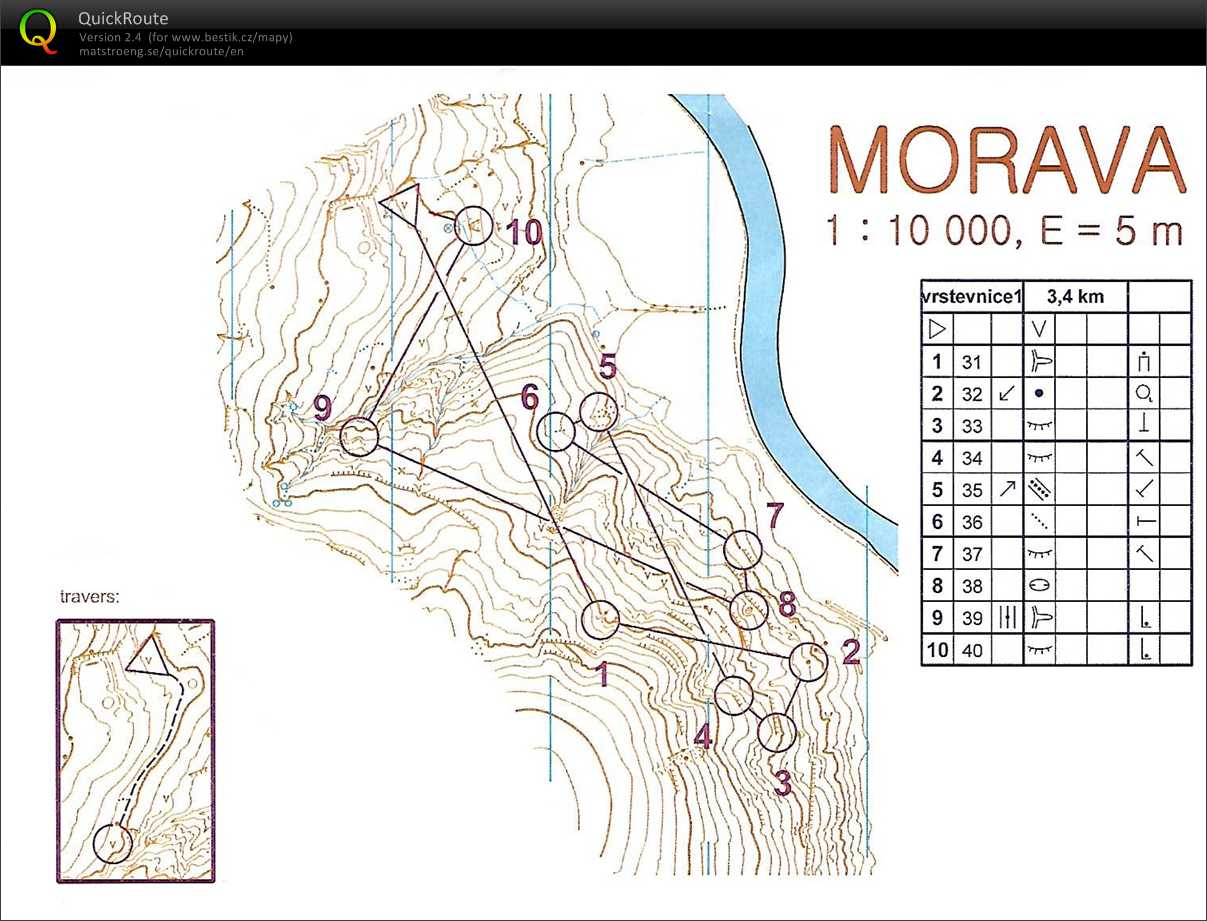This screenshot has height=921, width=1207.
Task: Click the control circle in the travers inset
Action: click(113, 843)
